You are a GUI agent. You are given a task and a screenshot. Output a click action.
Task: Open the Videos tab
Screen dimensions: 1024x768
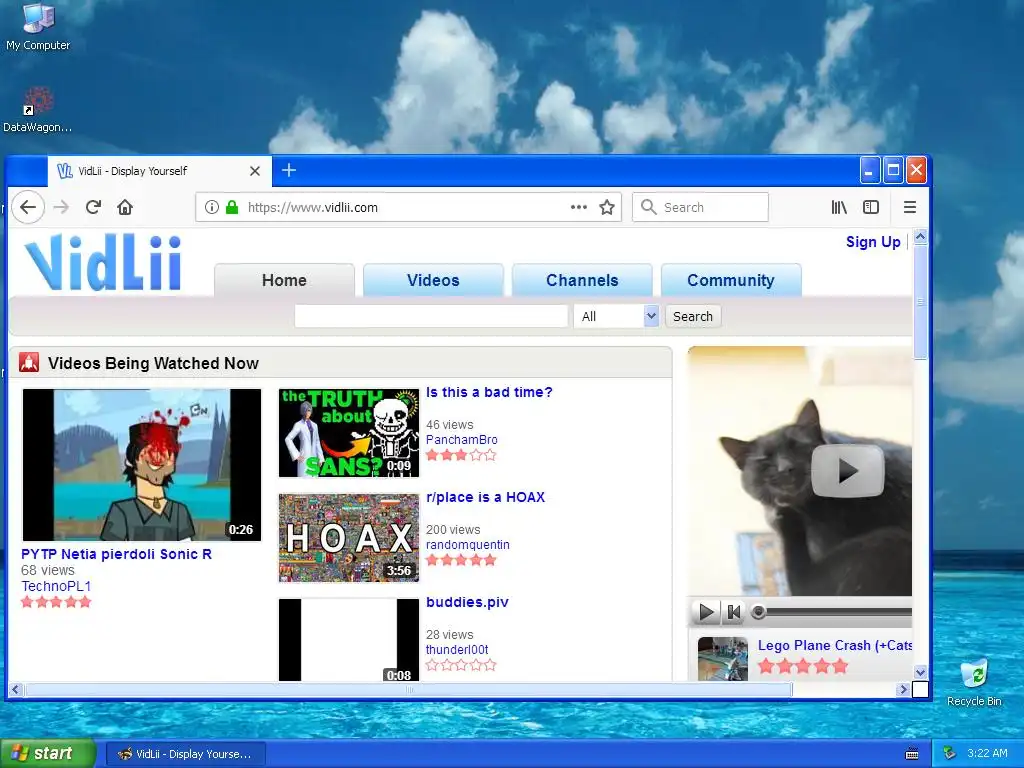[433, 280]
